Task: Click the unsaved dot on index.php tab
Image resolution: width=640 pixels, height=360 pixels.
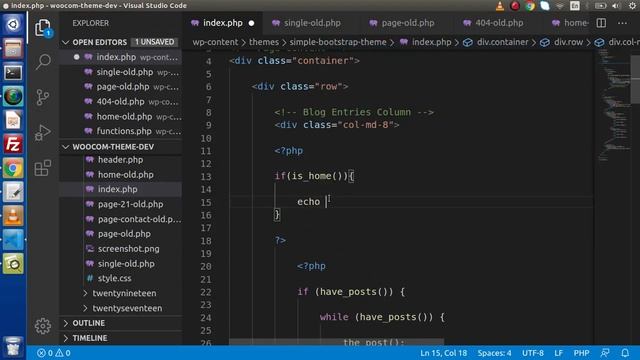Action: coord(251,23)
